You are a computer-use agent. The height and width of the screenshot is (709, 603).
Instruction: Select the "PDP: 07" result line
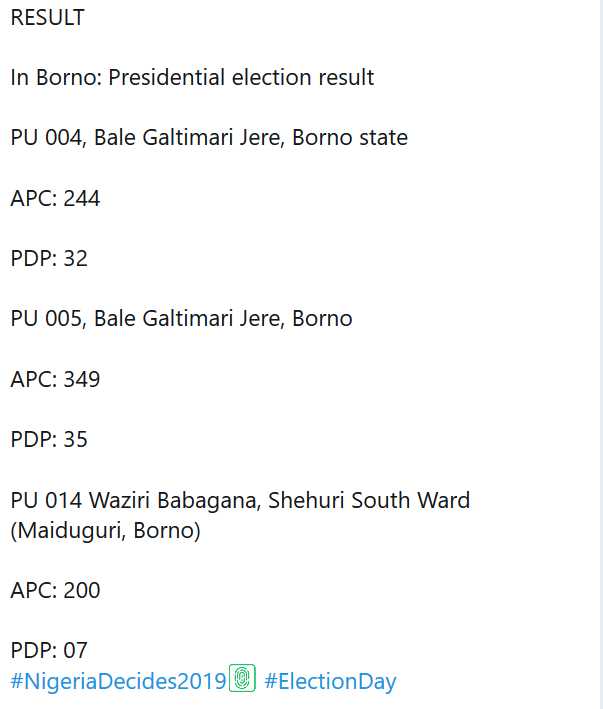(50, 651)
